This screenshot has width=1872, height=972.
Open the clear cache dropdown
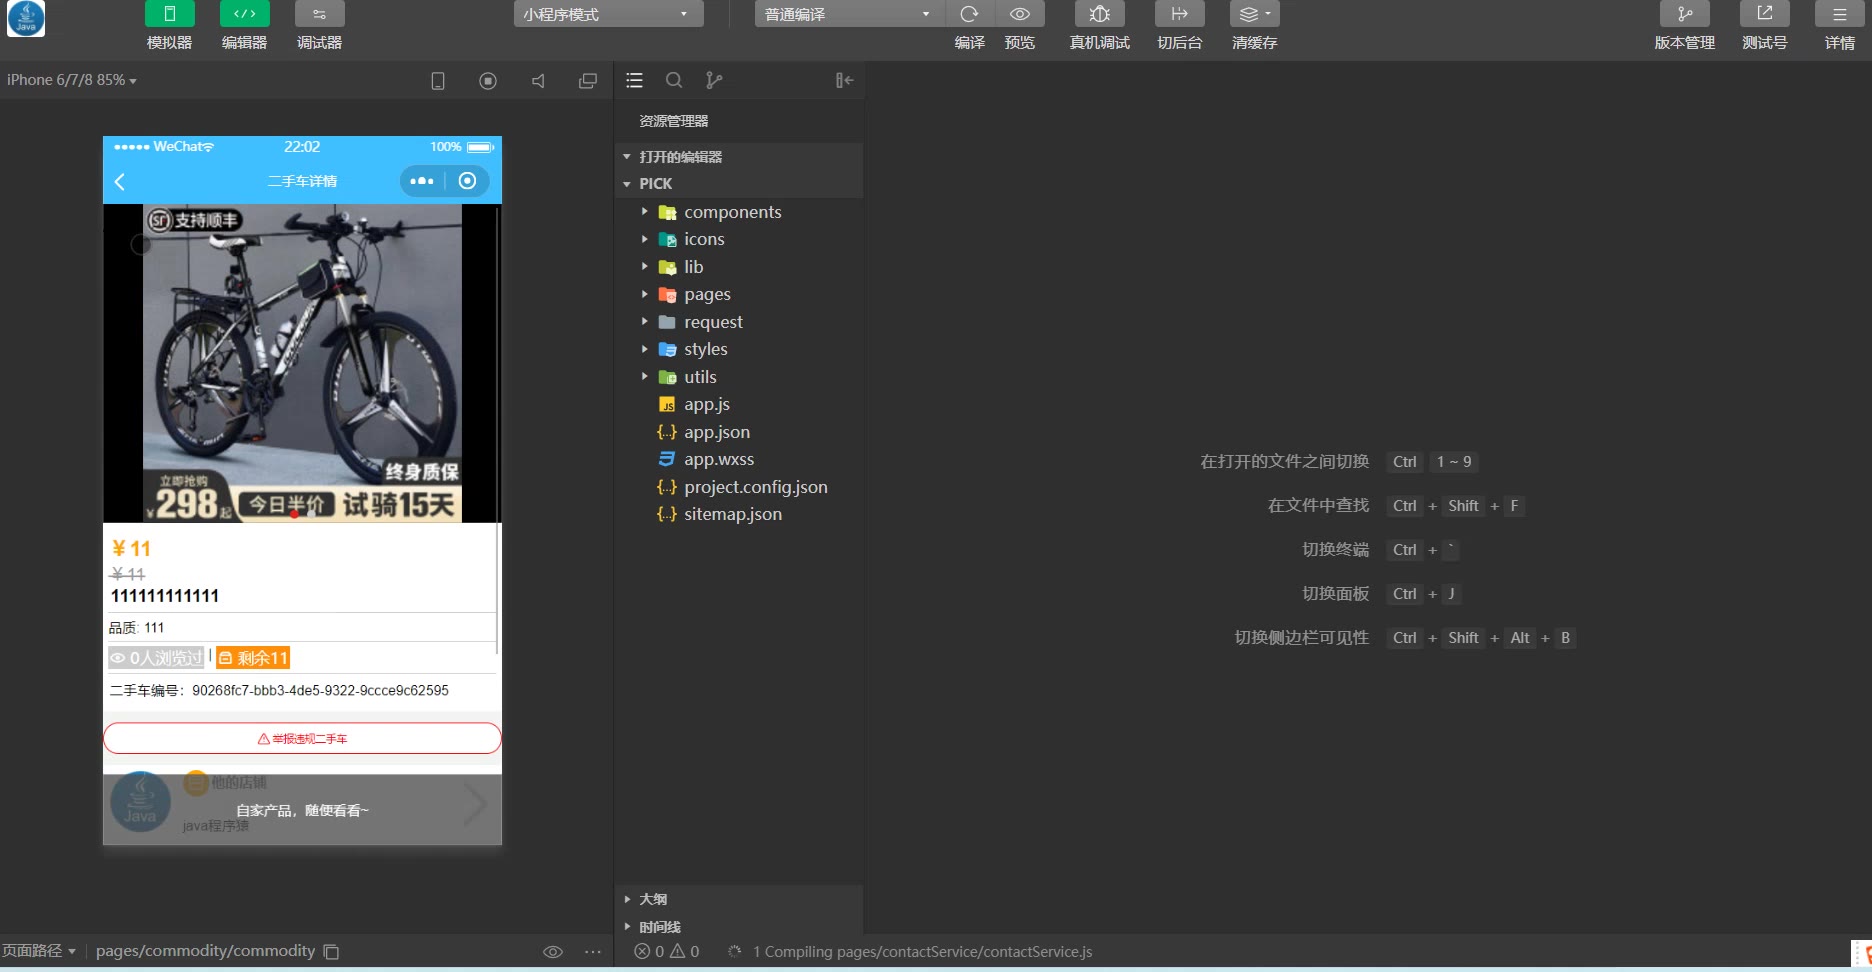pos(1254,14)
